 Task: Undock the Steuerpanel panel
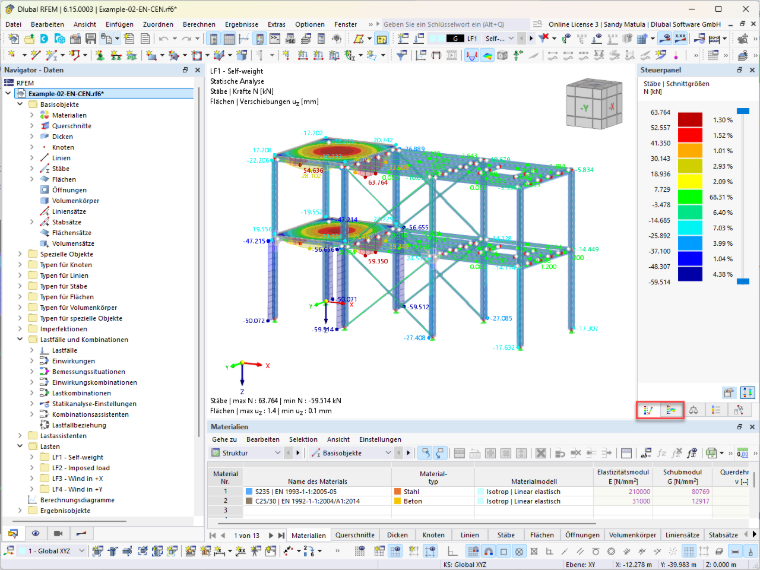[x=740, y=70]
